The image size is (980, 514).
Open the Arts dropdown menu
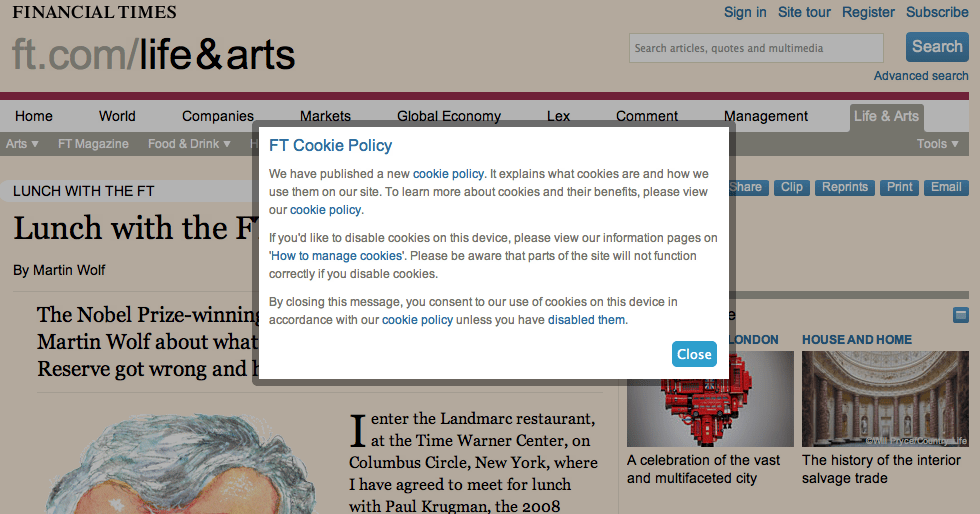22,144
